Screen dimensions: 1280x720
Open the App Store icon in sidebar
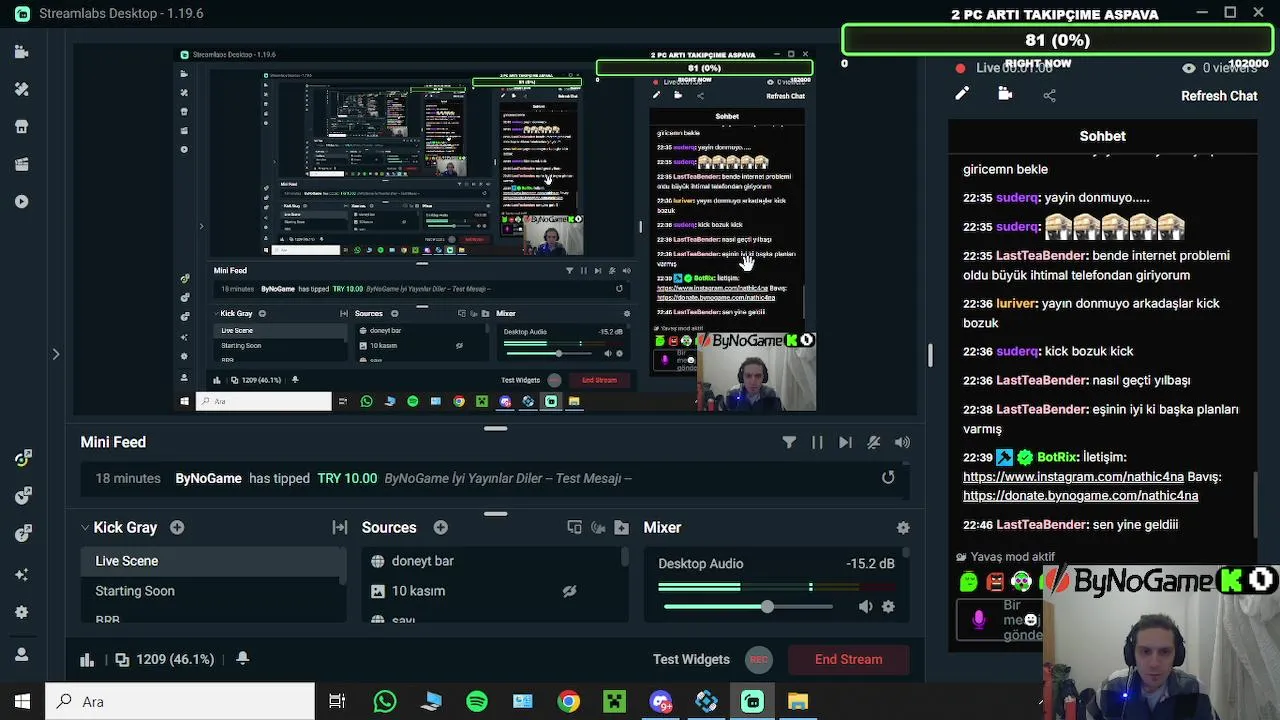pos(21,127)
